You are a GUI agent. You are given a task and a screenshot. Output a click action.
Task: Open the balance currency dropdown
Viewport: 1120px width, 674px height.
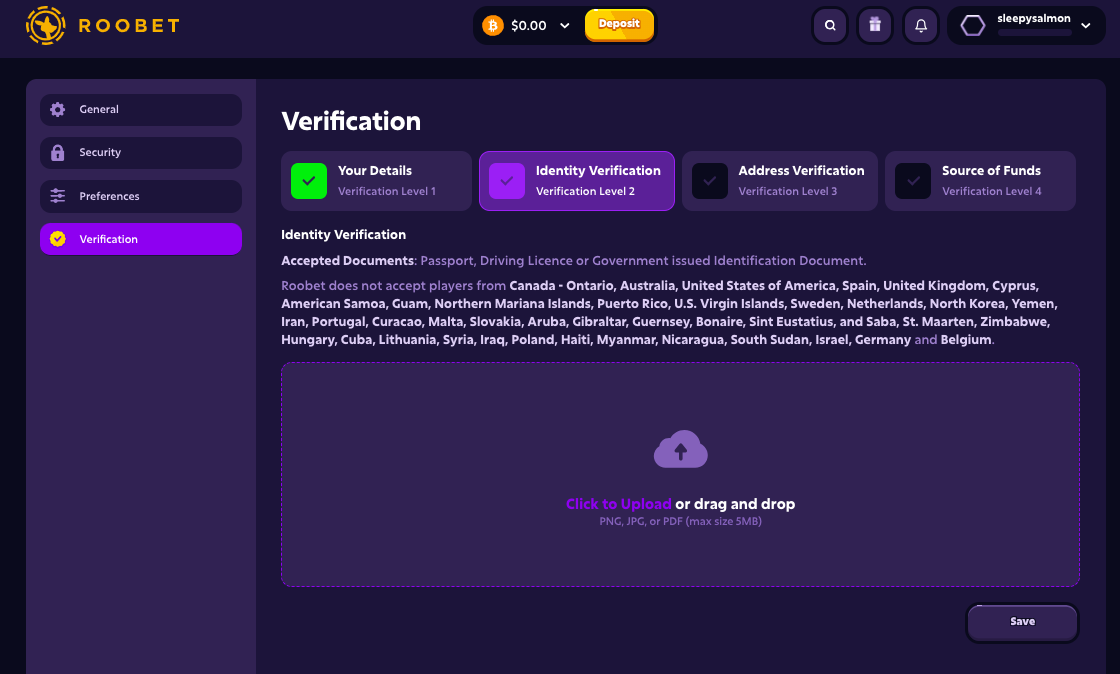click(566, 25)
